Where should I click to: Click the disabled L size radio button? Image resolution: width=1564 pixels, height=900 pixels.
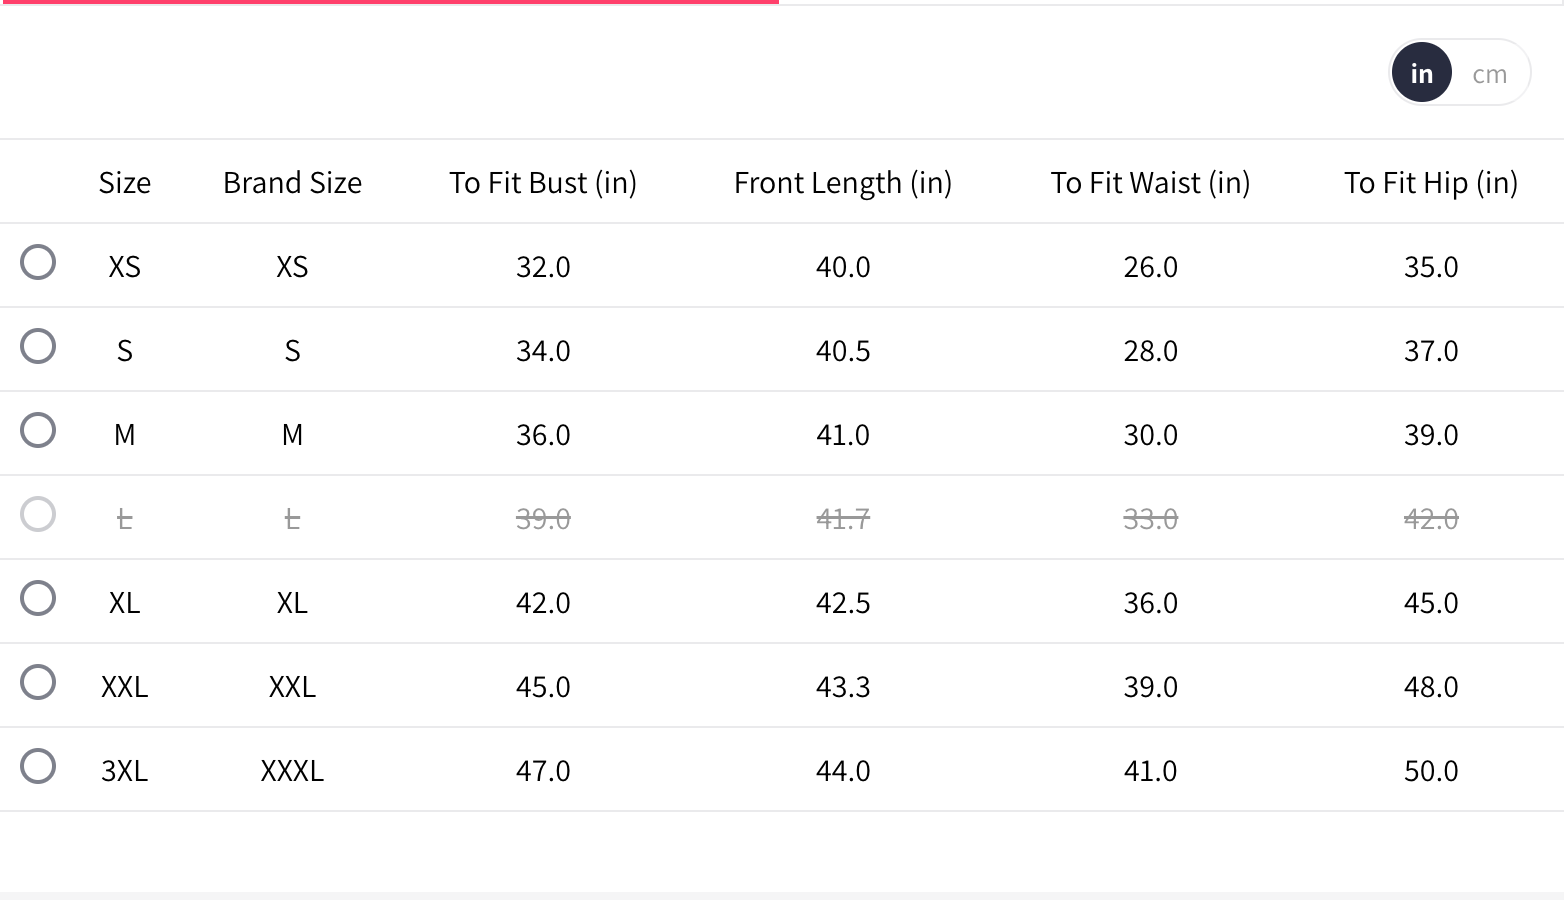[x=38, y=515]
